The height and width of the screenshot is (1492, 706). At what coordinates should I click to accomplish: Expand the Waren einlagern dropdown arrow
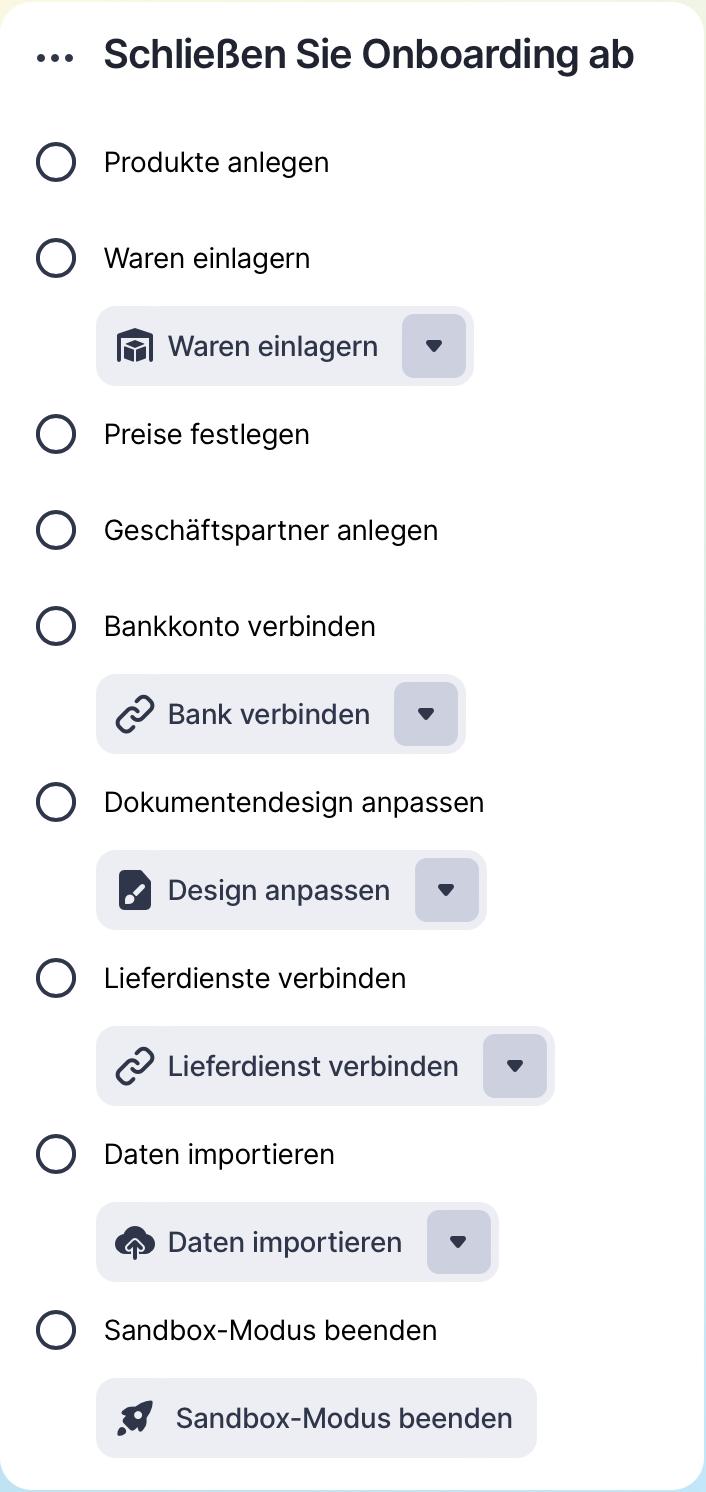(x=434, y=346)
